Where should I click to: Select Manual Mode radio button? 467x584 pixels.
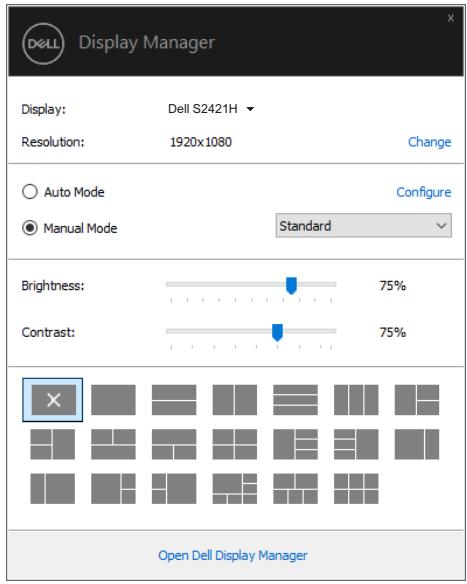point(30,228)
